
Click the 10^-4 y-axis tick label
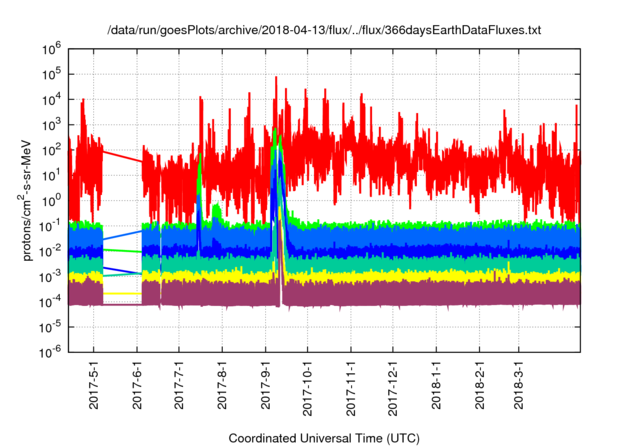(51, 302)
